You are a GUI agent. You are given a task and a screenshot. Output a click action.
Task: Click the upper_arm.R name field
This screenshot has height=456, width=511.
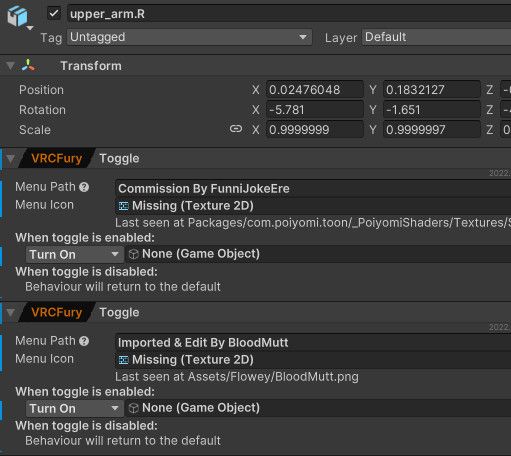pos(289,14)
